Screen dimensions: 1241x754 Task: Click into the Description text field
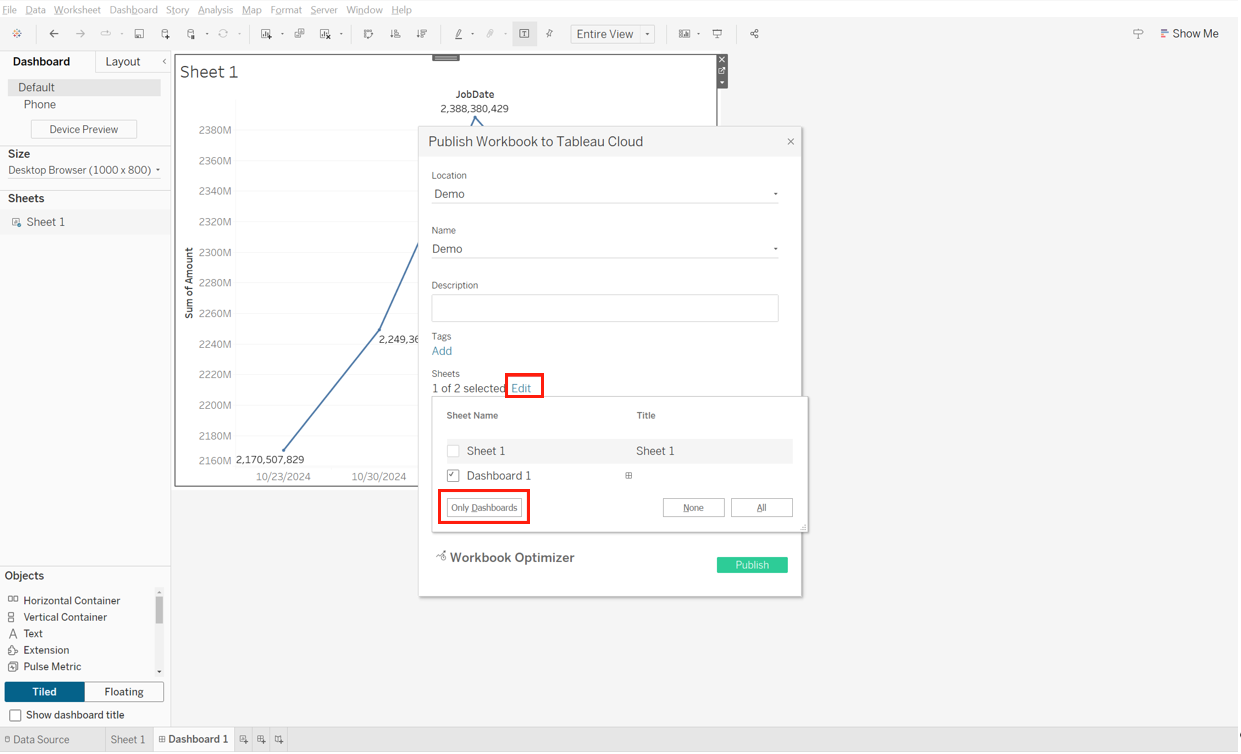[605, 308]
